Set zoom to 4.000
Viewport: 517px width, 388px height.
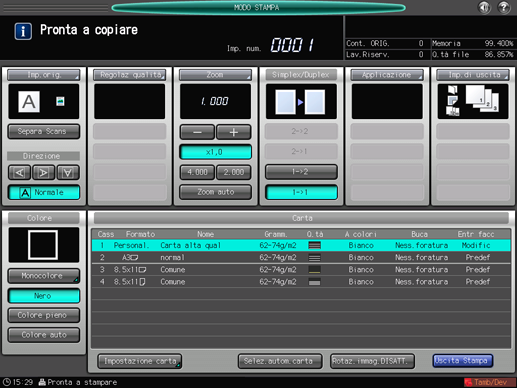click(197, 172)
